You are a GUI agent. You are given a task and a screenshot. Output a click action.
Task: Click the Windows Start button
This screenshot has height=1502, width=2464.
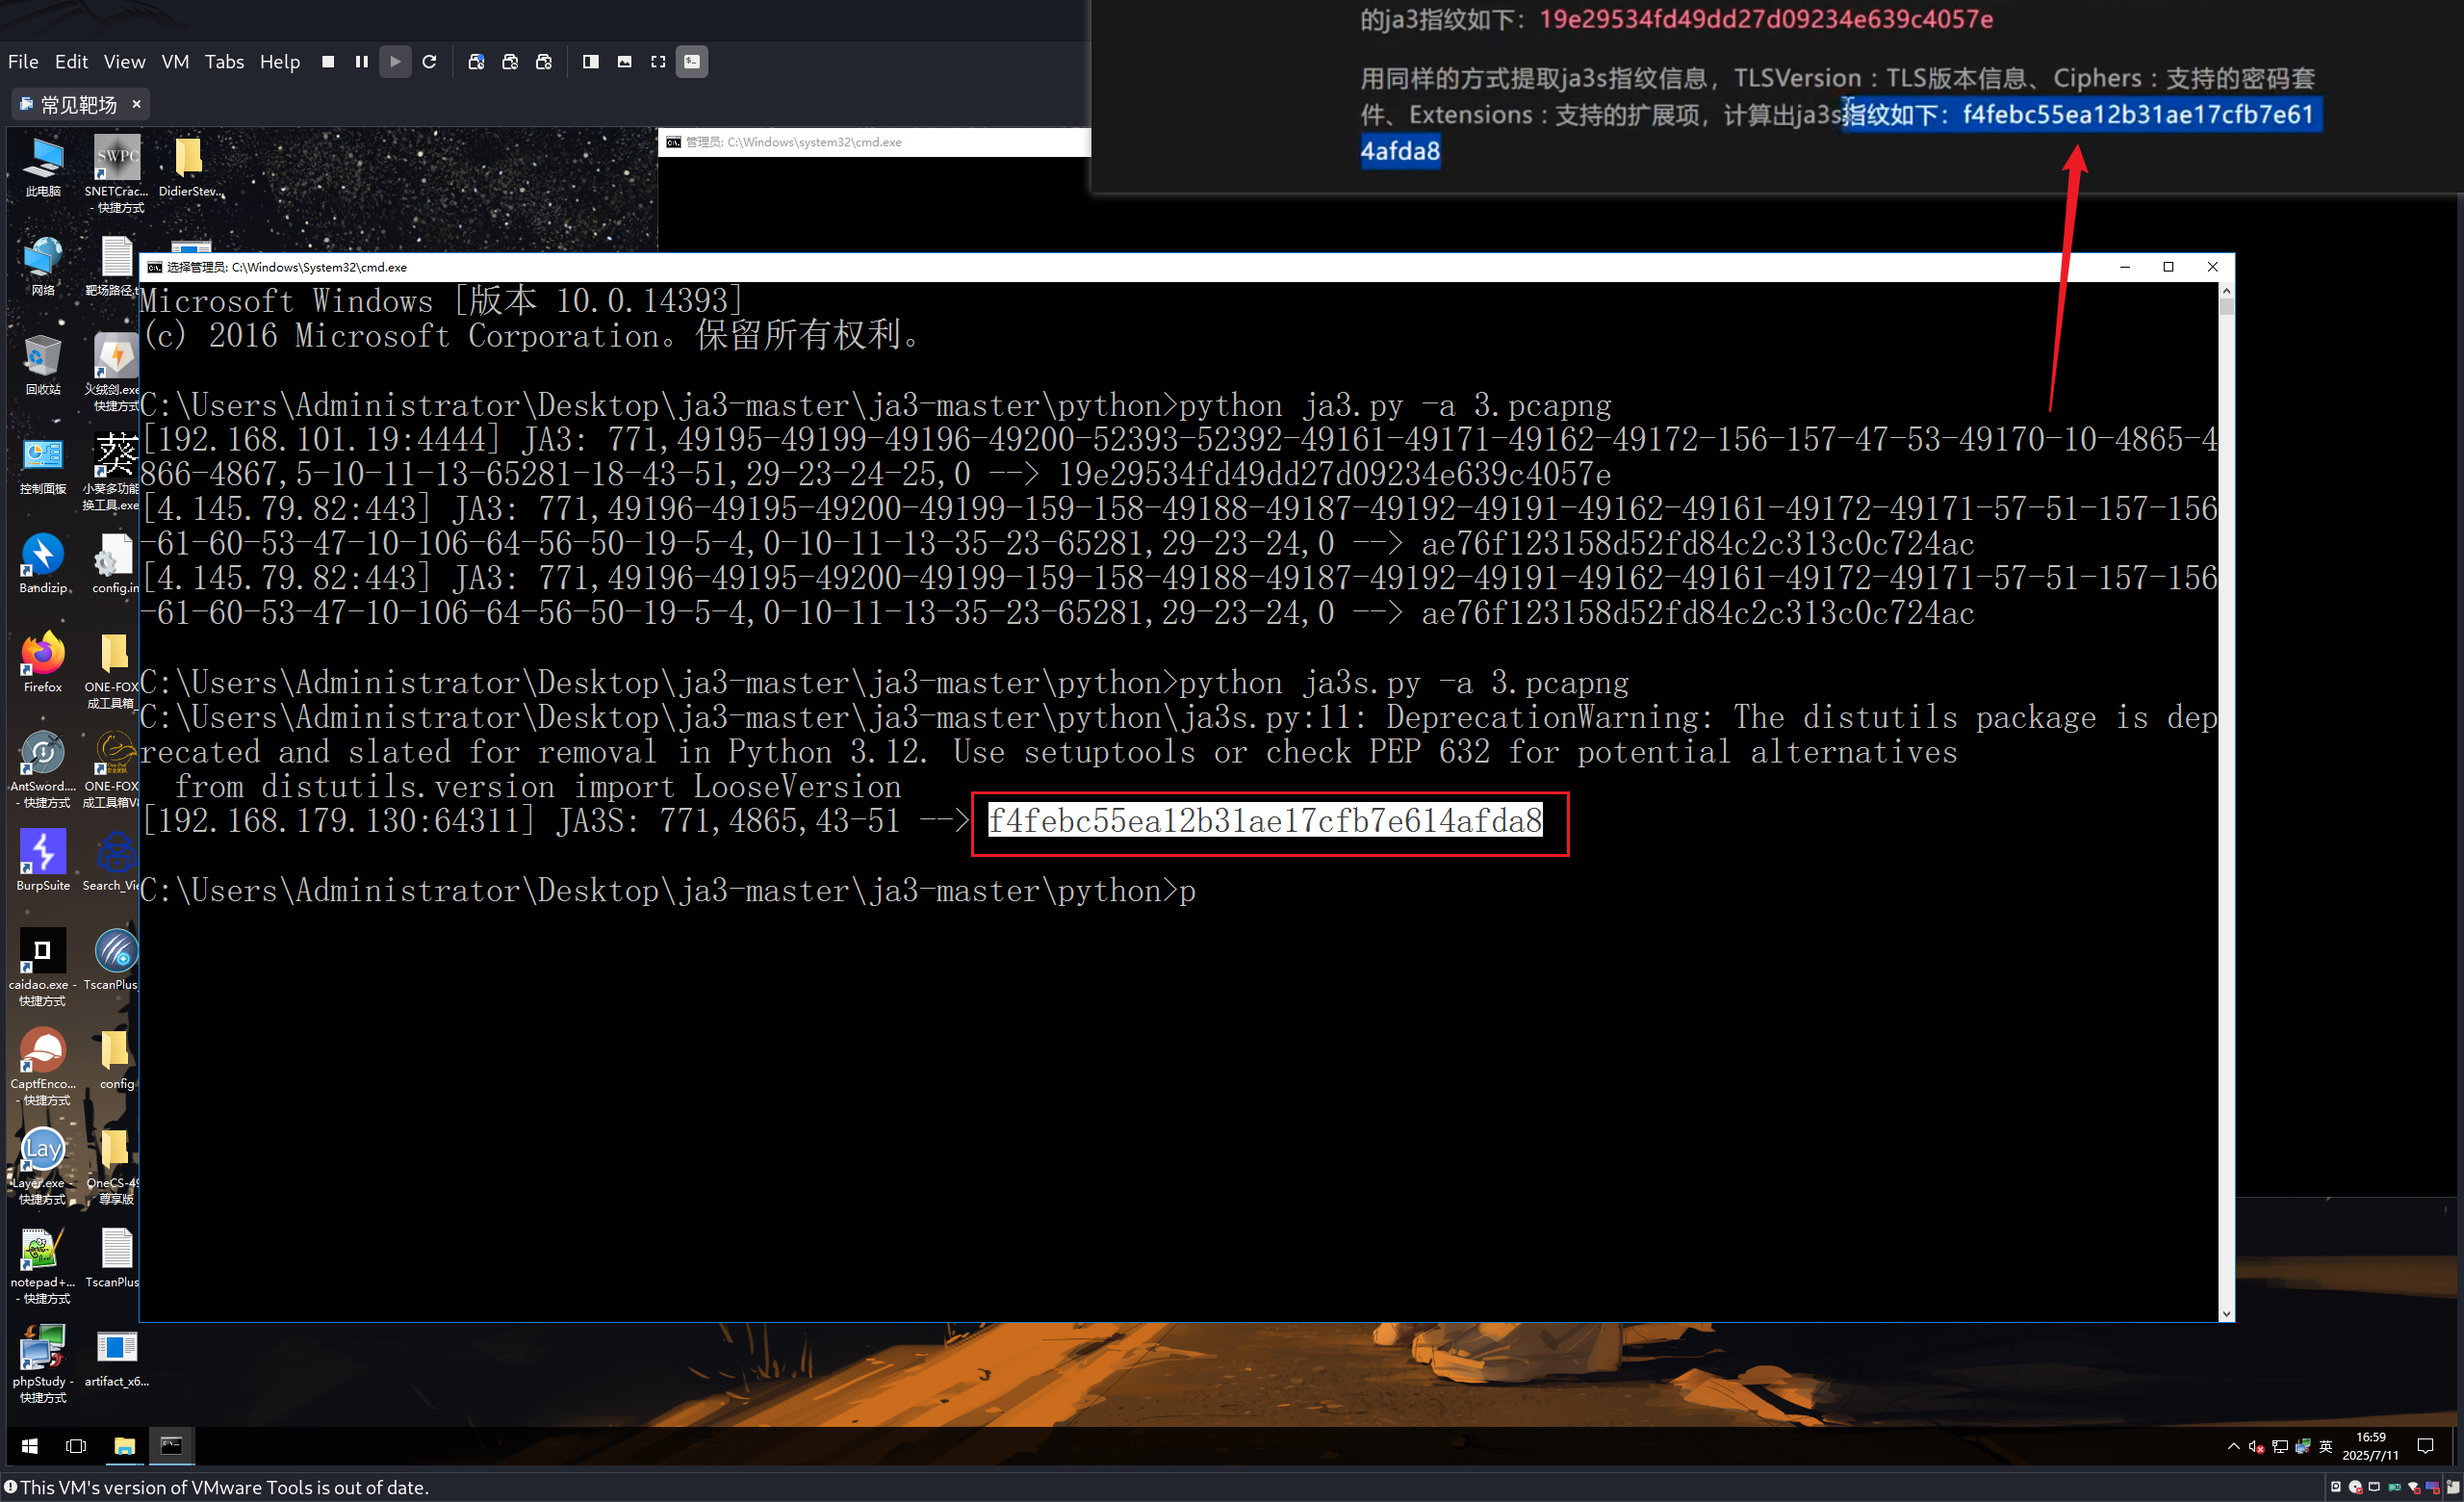click(x=29, y=1447)
